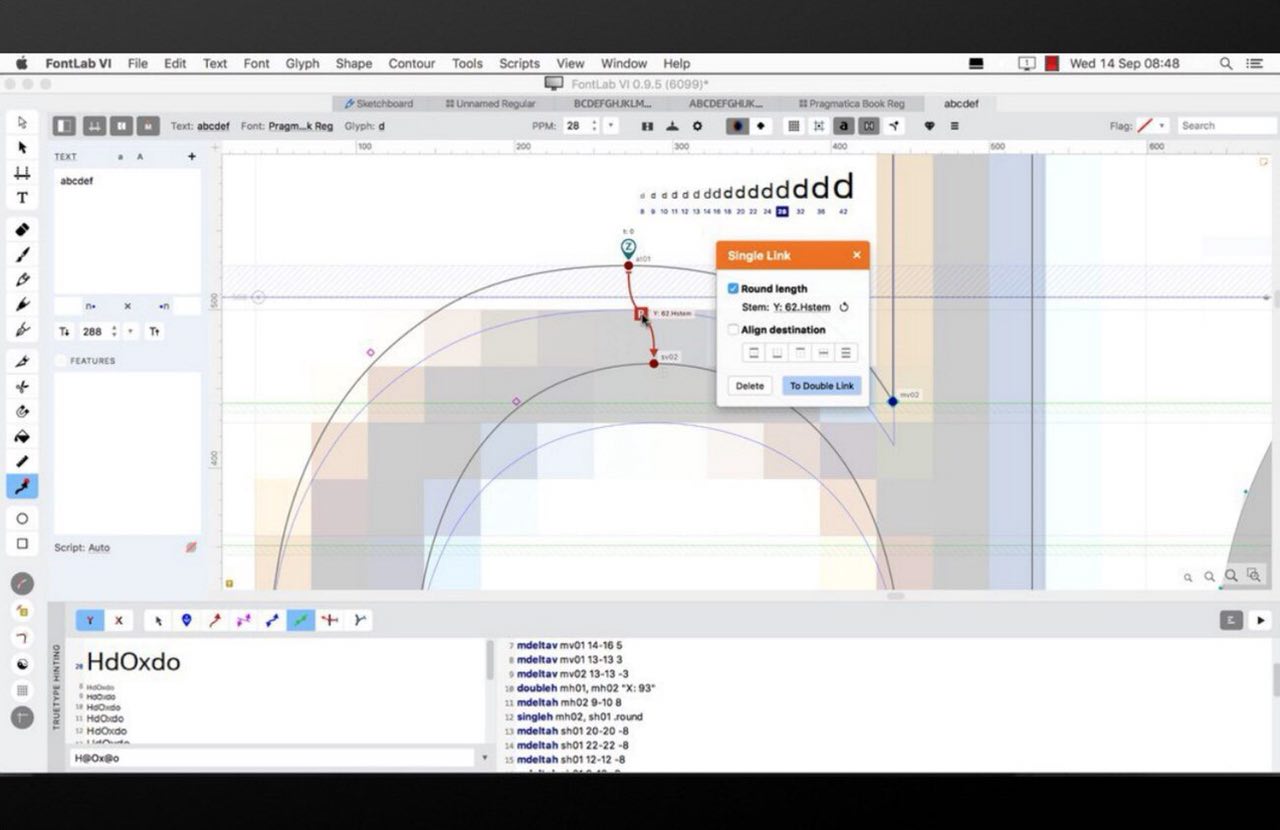Image resolution: width=1280 pixels, height=830 pixels.
Task: Toggle the pixel grid display button
Action: [793, 126]
